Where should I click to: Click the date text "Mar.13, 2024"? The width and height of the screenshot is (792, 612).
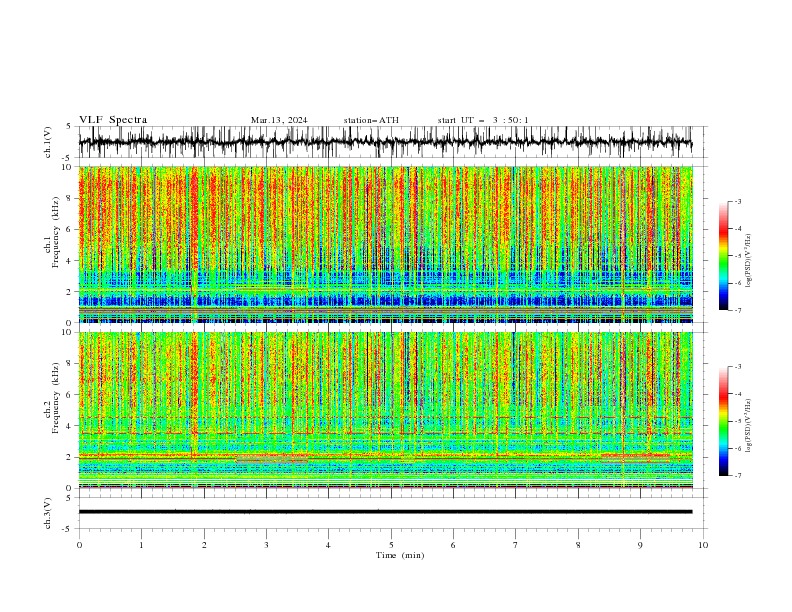pyautogui.click(x=279, y=120)
